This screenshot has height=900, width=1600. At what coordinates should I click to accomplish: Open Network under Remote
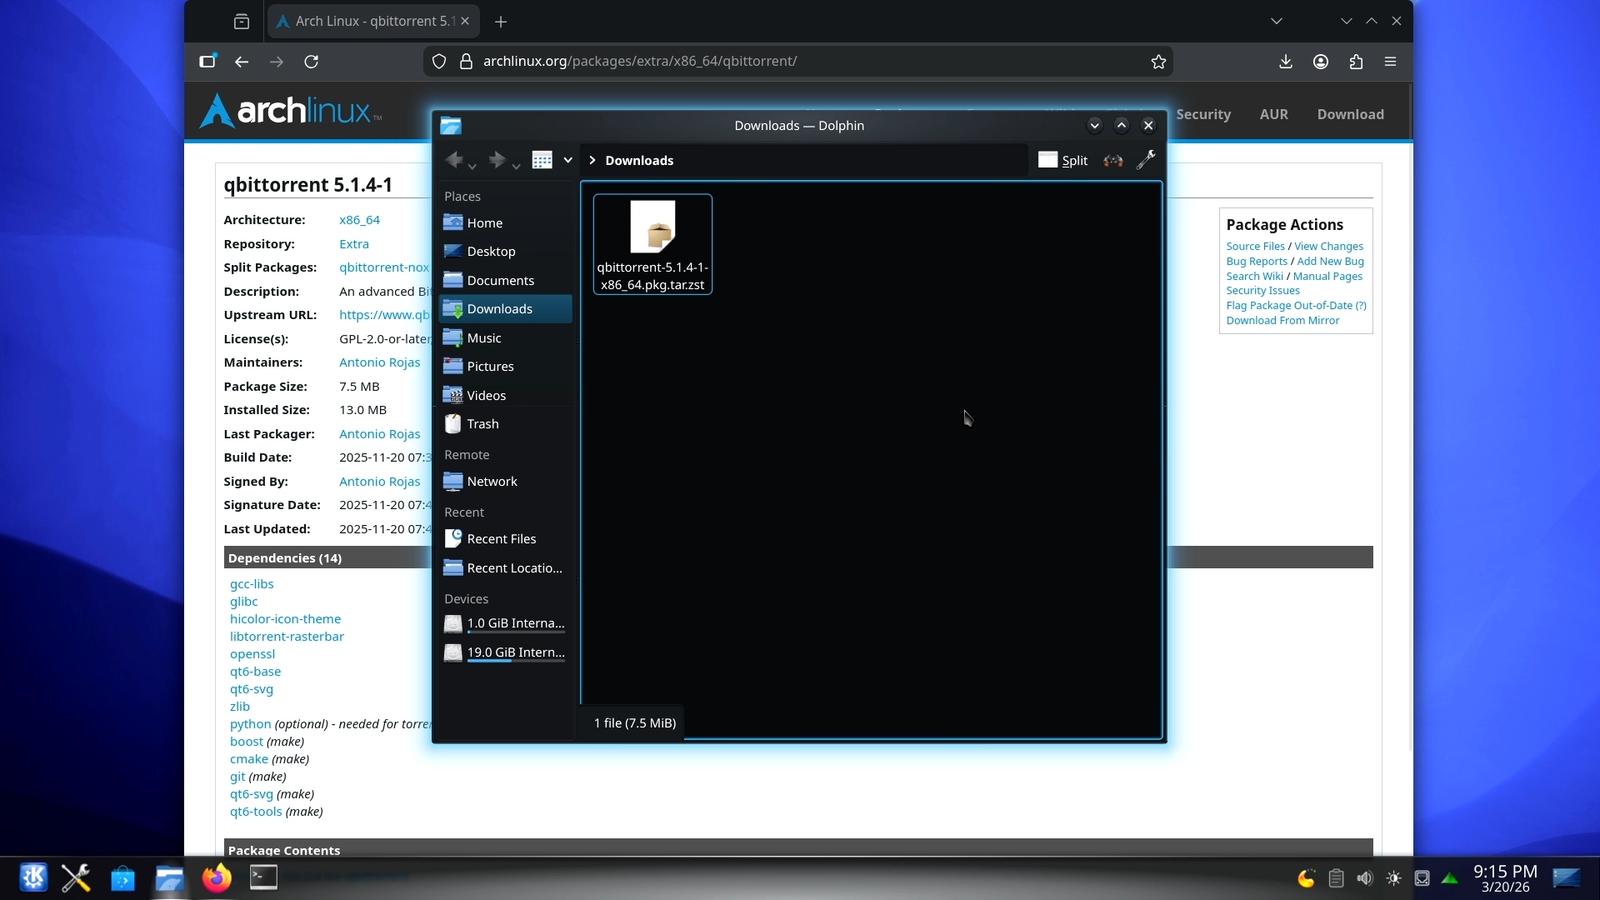pos(506,481)
